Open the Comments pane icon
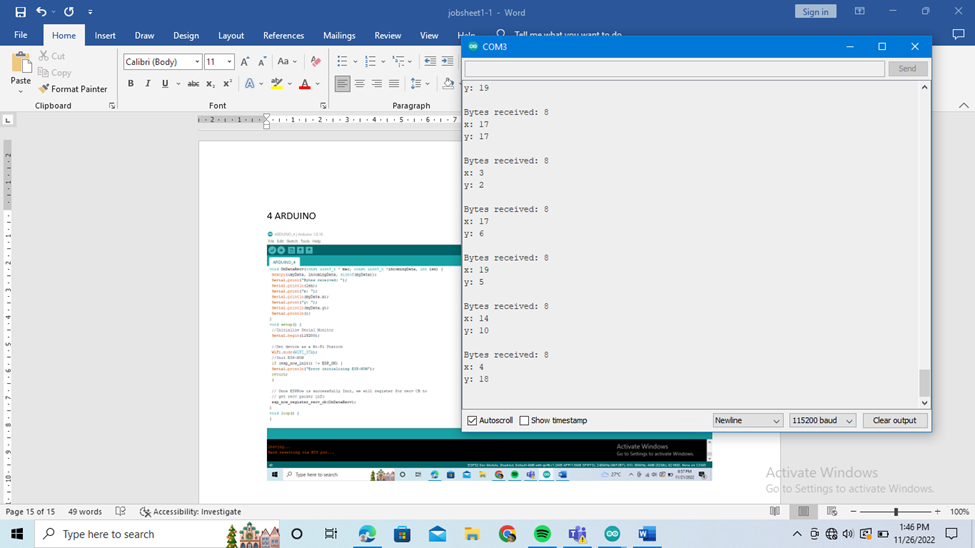Image resolution: width=975 pixels, height=548 pixels. [958, 35]
